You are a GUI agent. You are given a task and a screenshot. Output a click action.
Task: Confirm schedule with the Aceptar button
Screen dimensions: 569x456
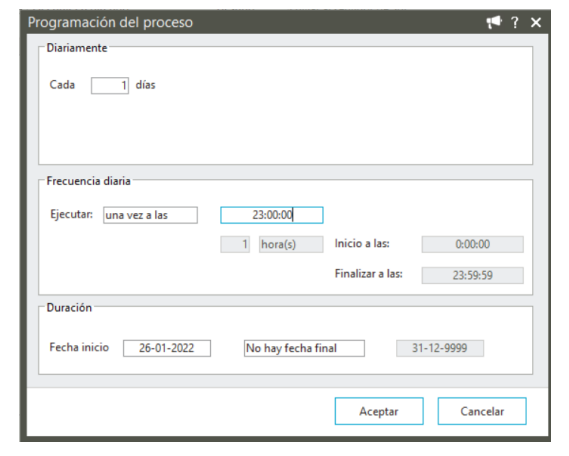[x=379, y=411]
